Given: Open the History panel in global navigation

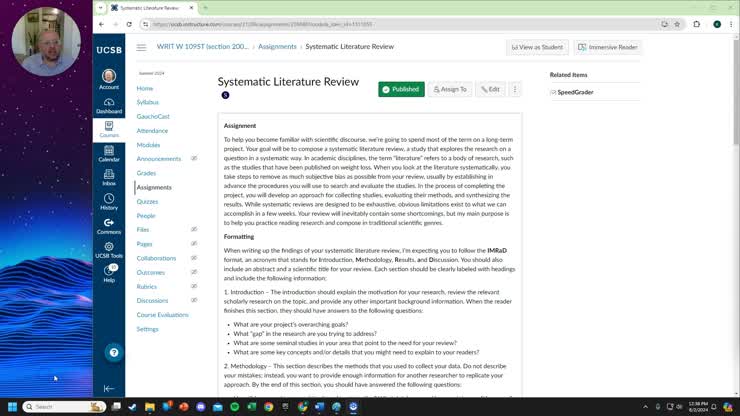Looking at the screenshot, I should (109, 202).
